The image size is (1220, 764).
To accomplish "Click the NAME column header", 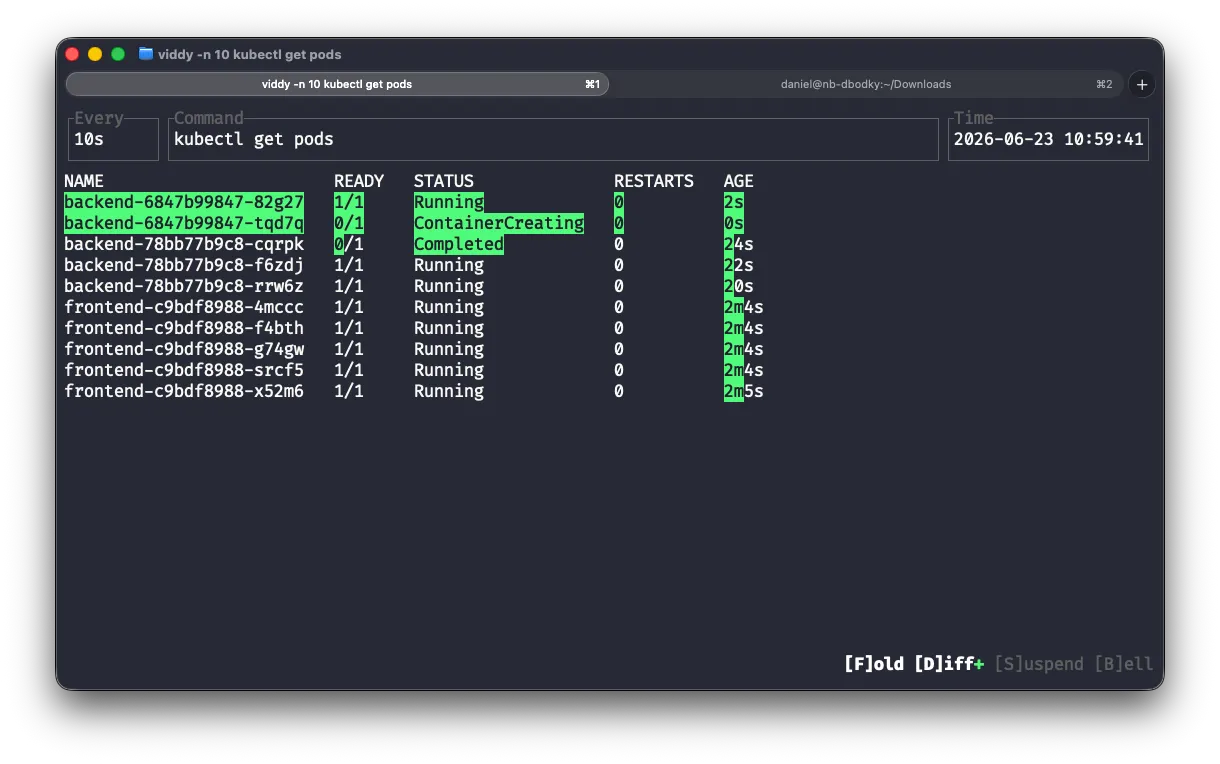I will pos(84,181).
